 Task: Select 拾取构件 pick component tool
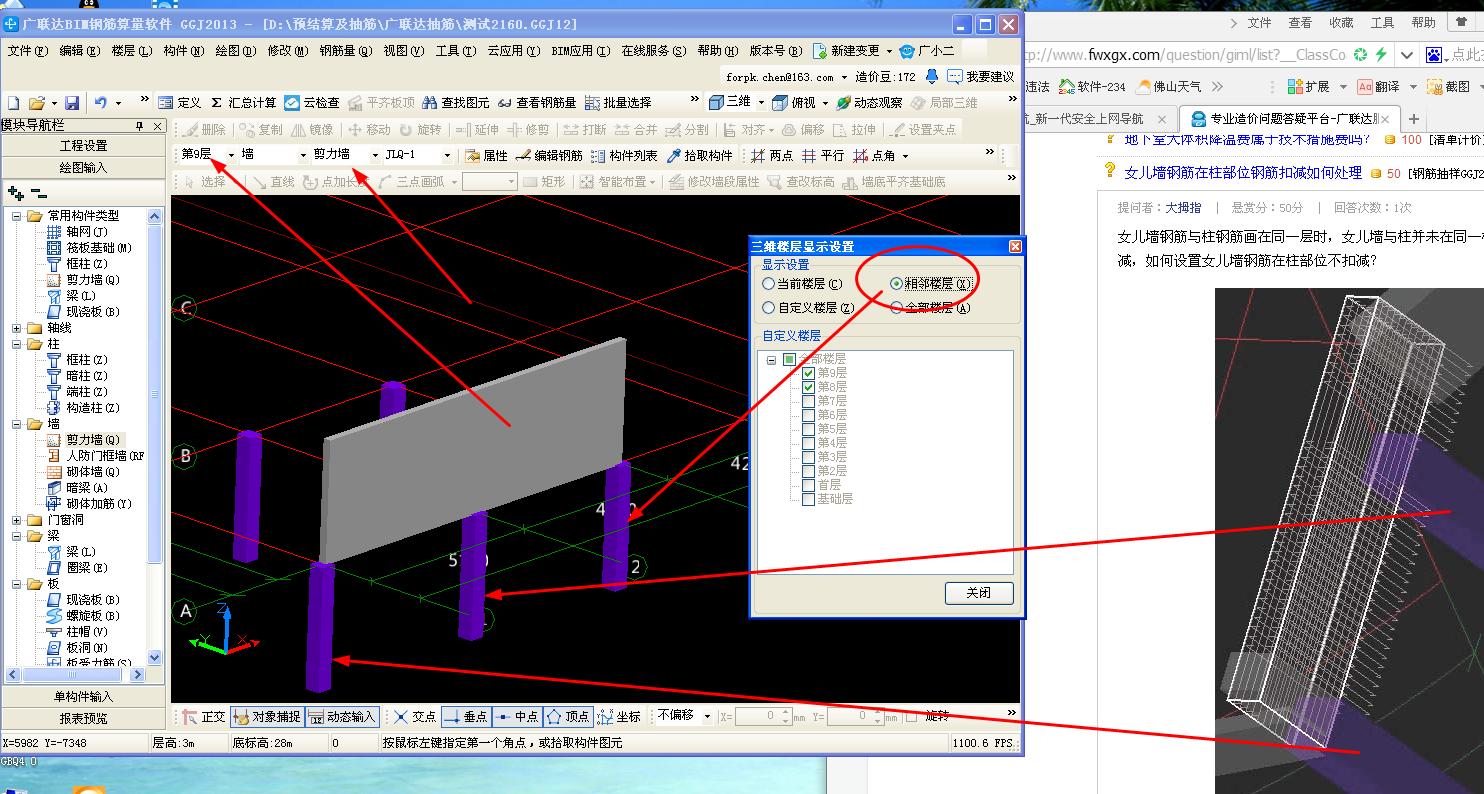[700, 155]
